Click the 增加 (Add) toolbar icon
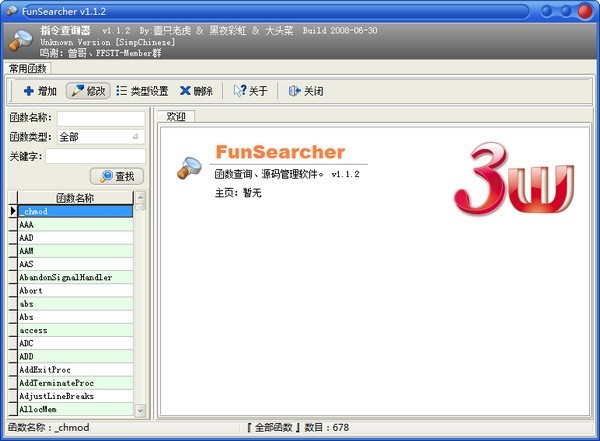Viewport: 600px width, 441px height. coord(28,91)
